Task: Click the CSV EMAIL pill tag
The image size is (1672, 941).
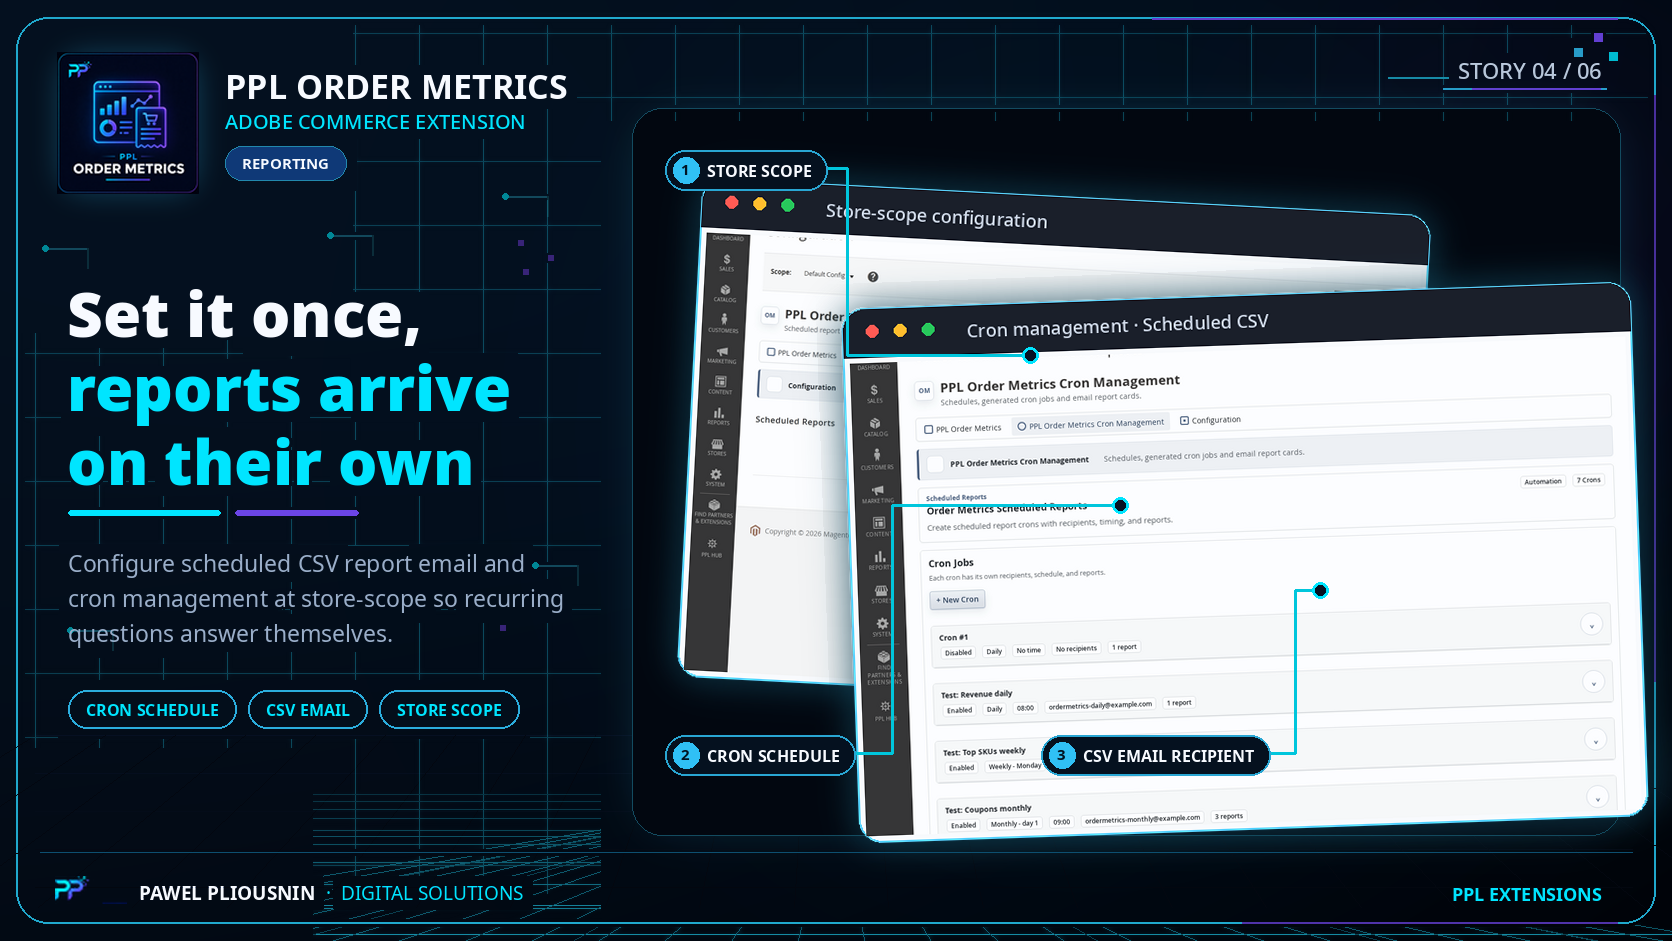Action: 308,710
